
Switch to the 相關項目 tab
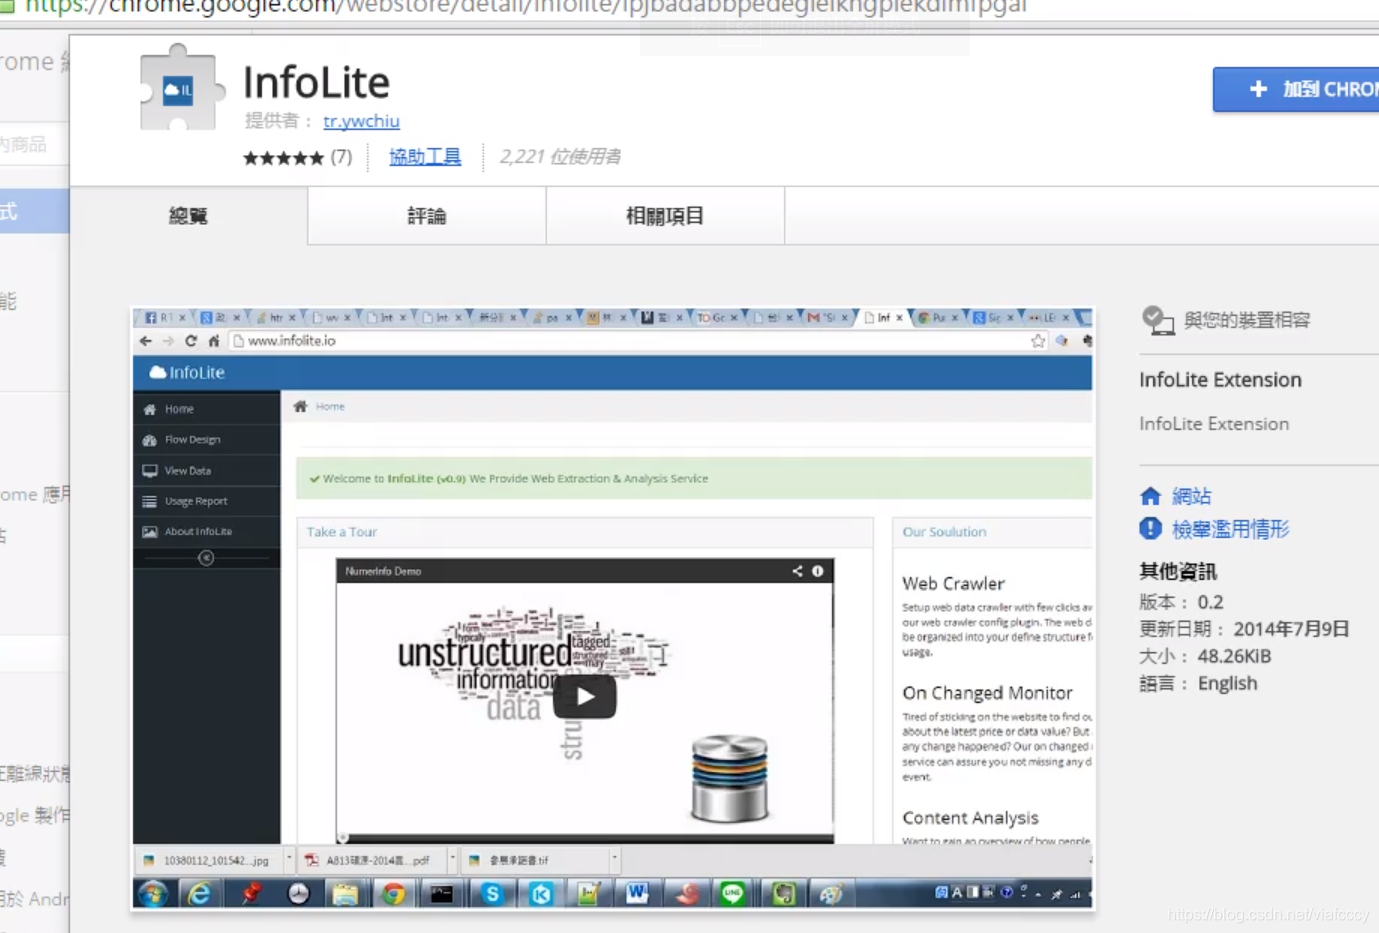(665, 216)
